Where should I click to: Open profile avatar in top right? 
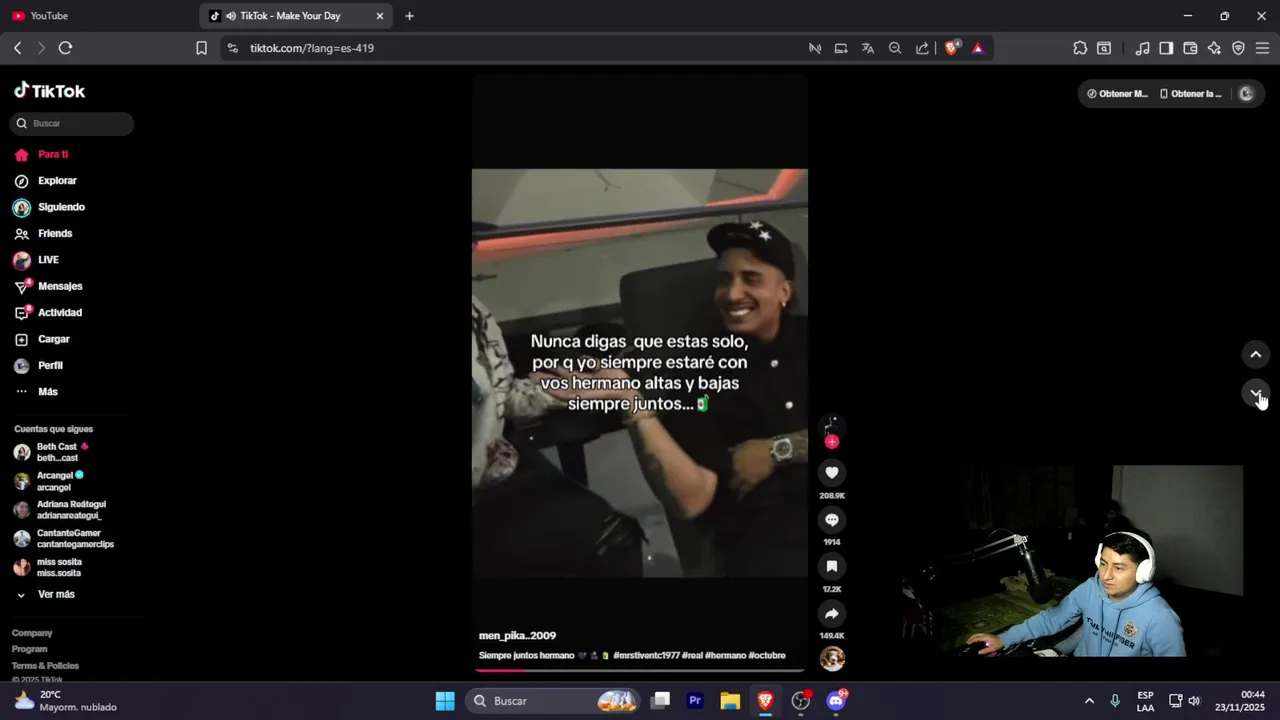tap(1246, 94)
